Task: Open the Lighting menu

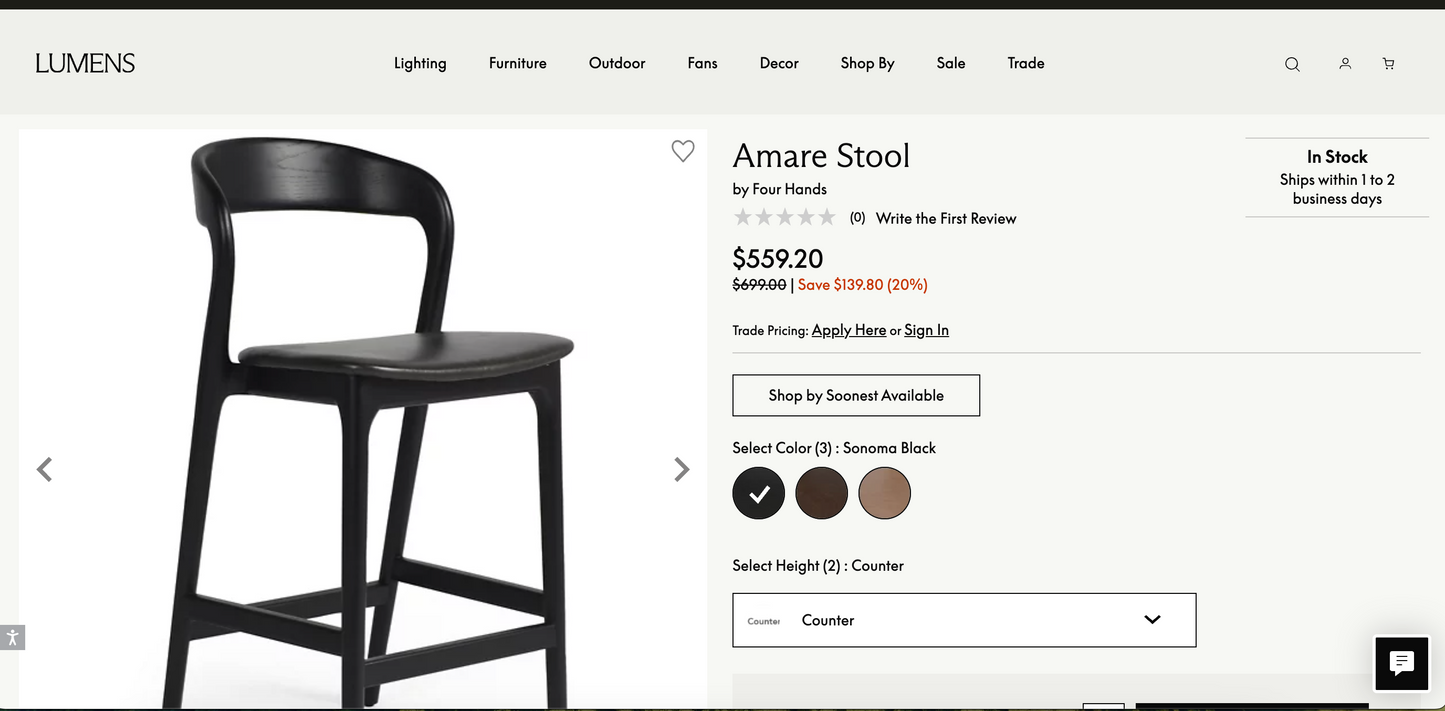Action: pyautogui.click(x=420, y=63)
